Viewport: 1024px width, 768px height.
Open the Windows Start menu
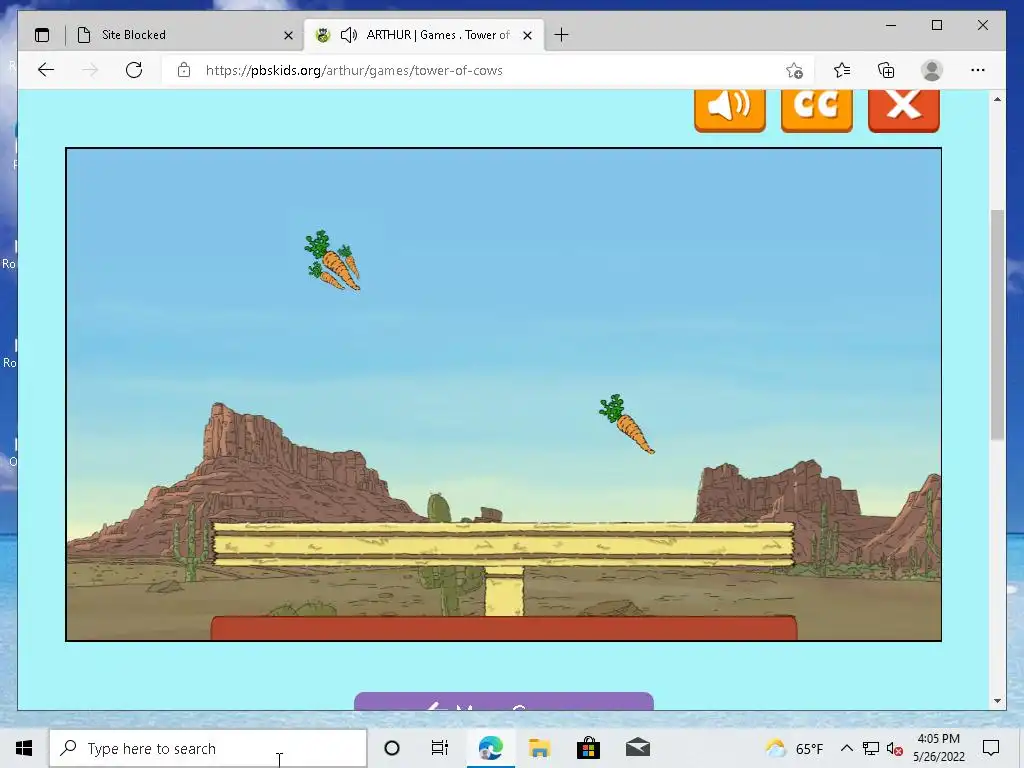coord(24,748)
